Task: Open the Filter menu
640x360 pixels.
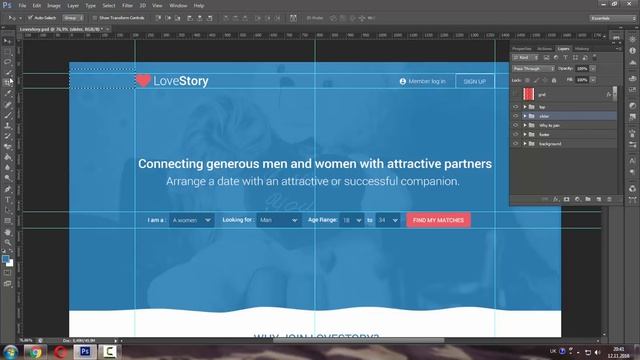Action: click(127, 6)
